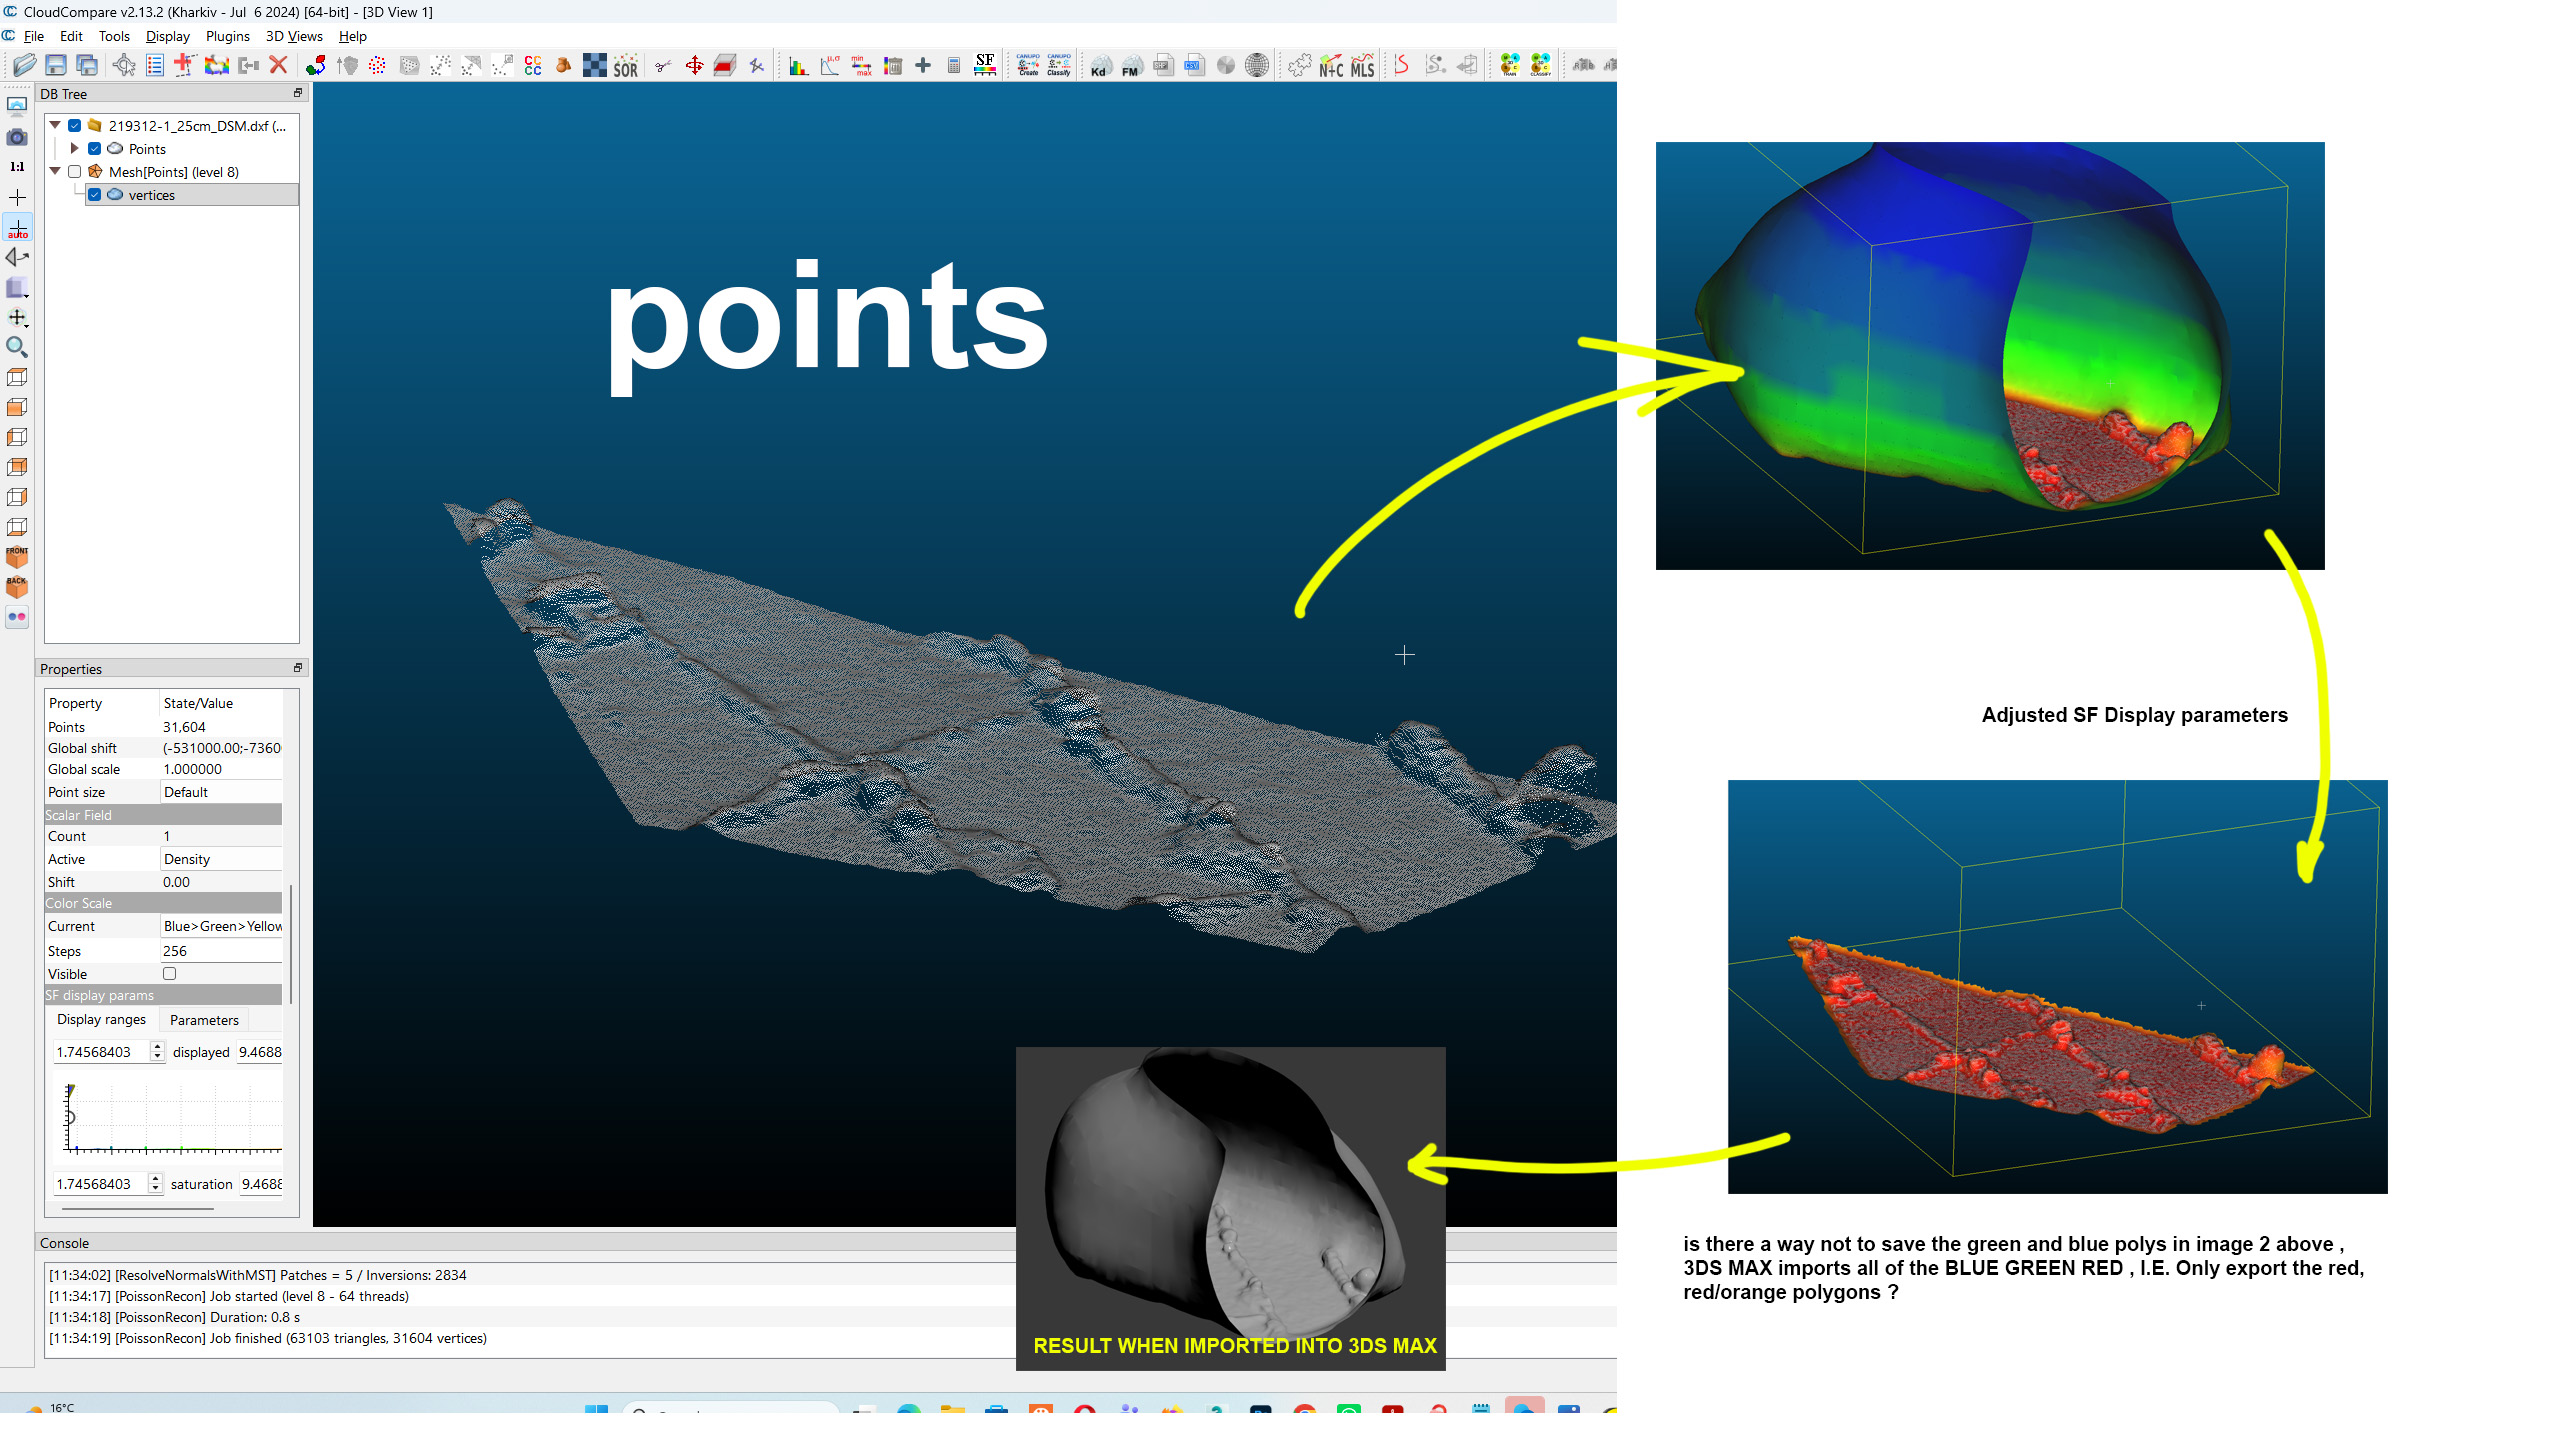Image resolution: width=2560 pixels, height=1440 pixels.
Task: Open the 3D Views menu
Action: [294, 36]
